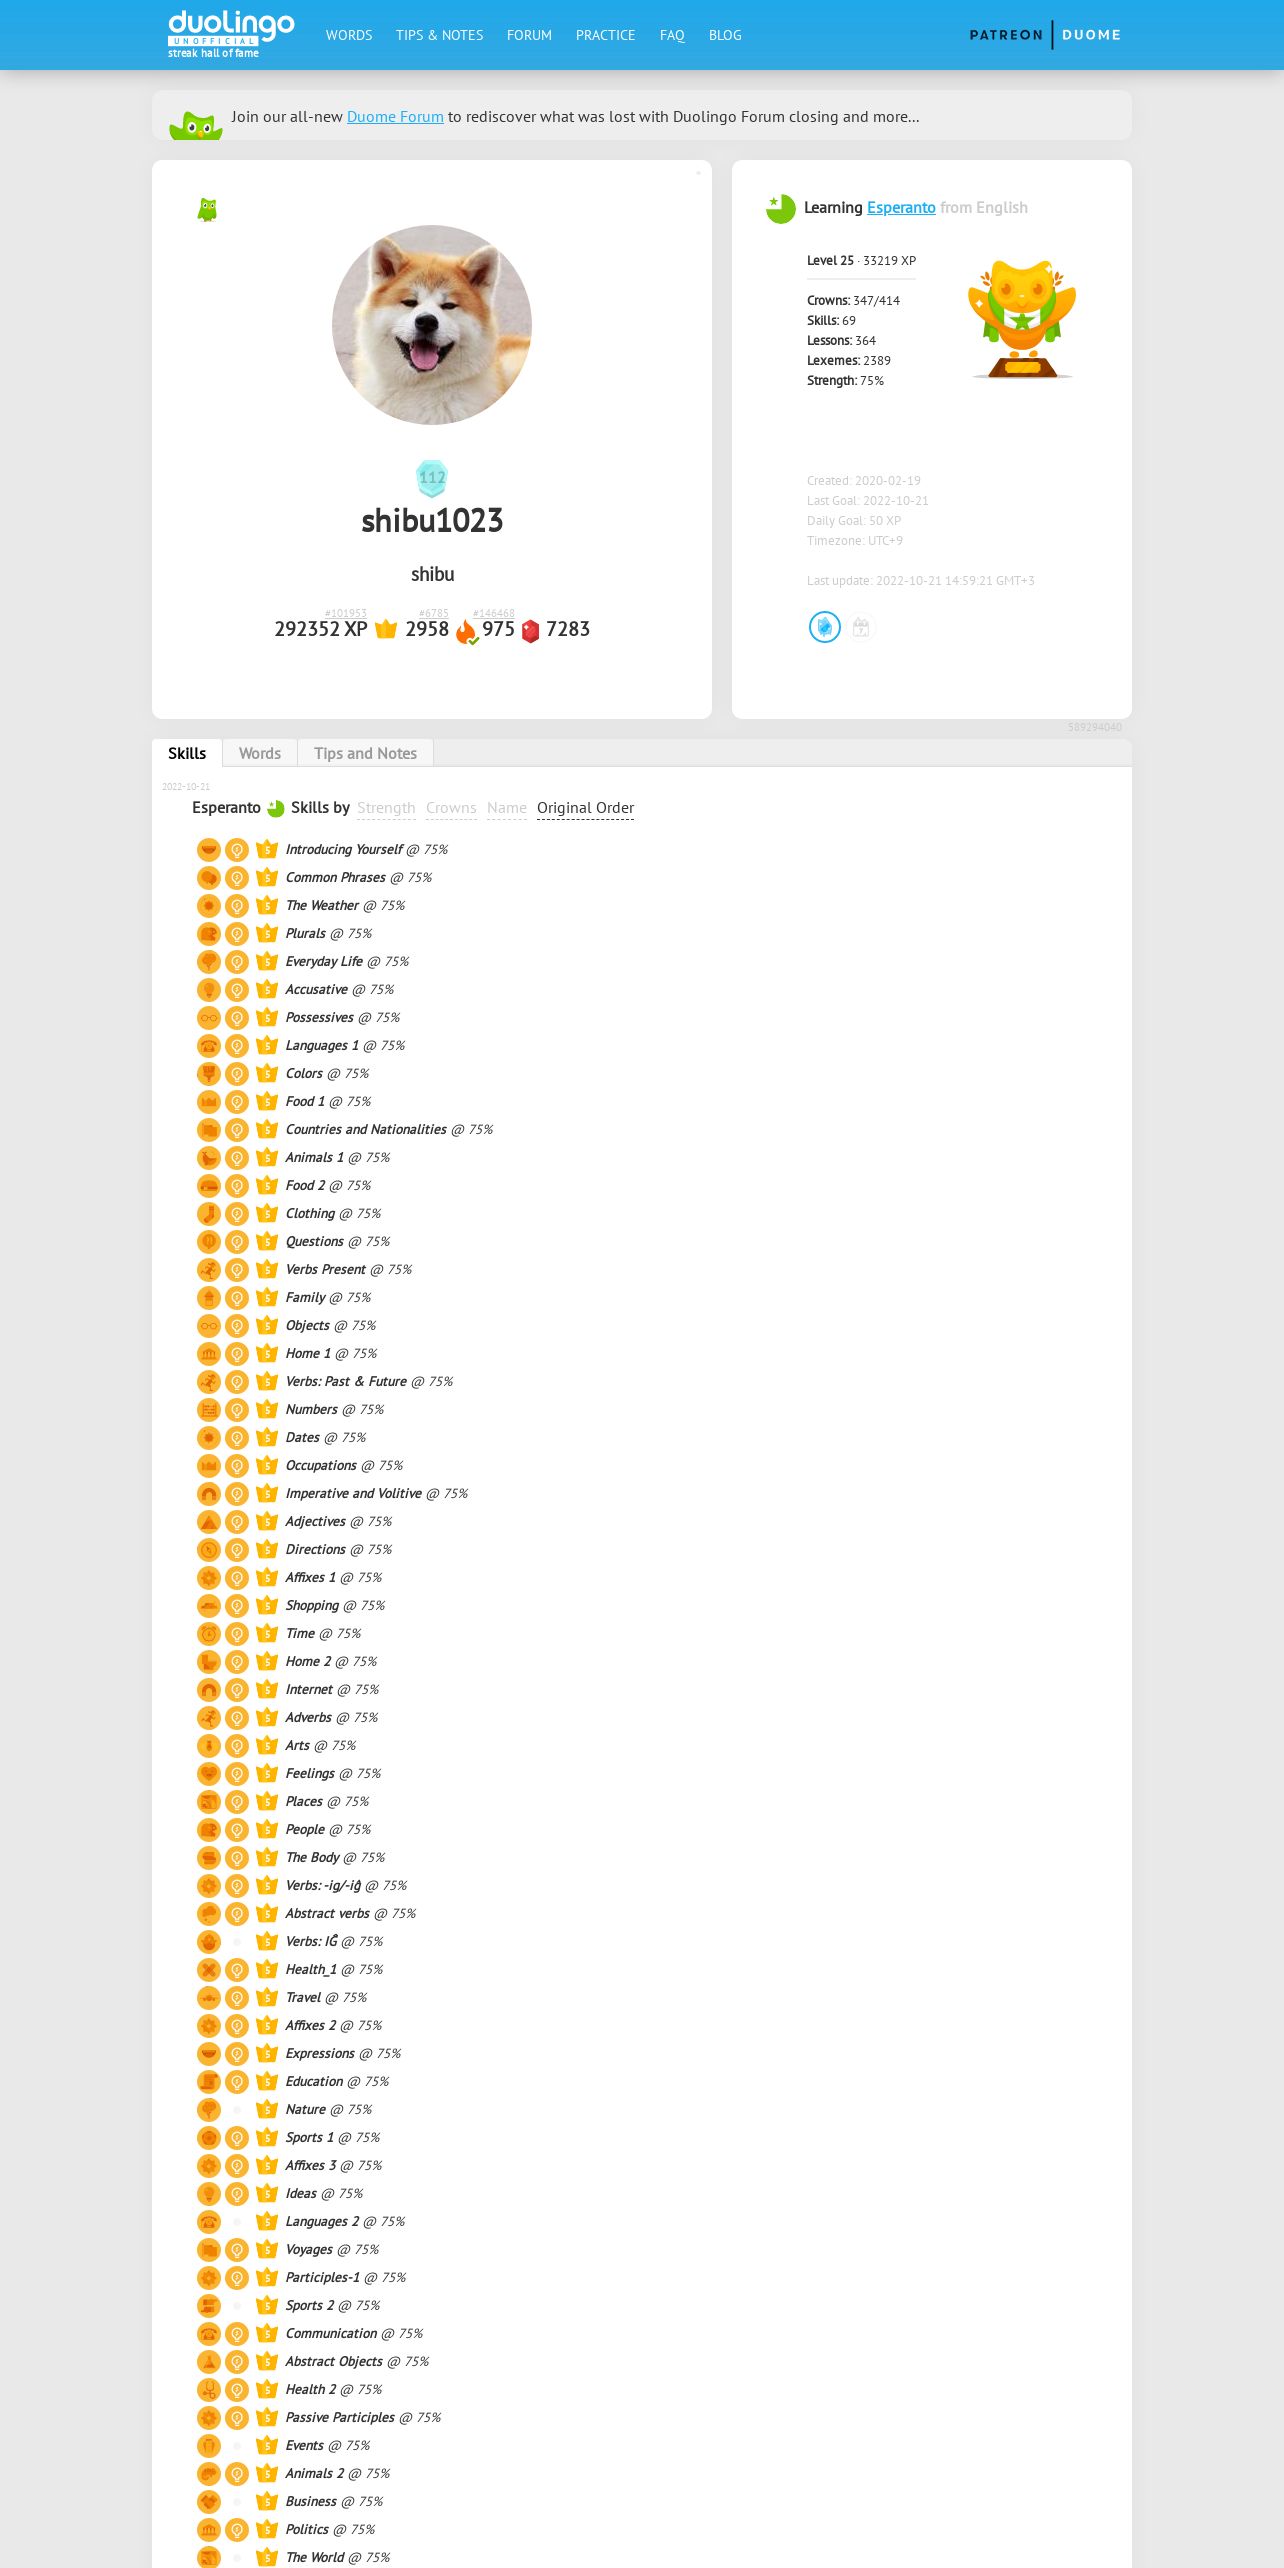Click the total 292352 XP value
1284x2568 pixels.
click(321, 629)
